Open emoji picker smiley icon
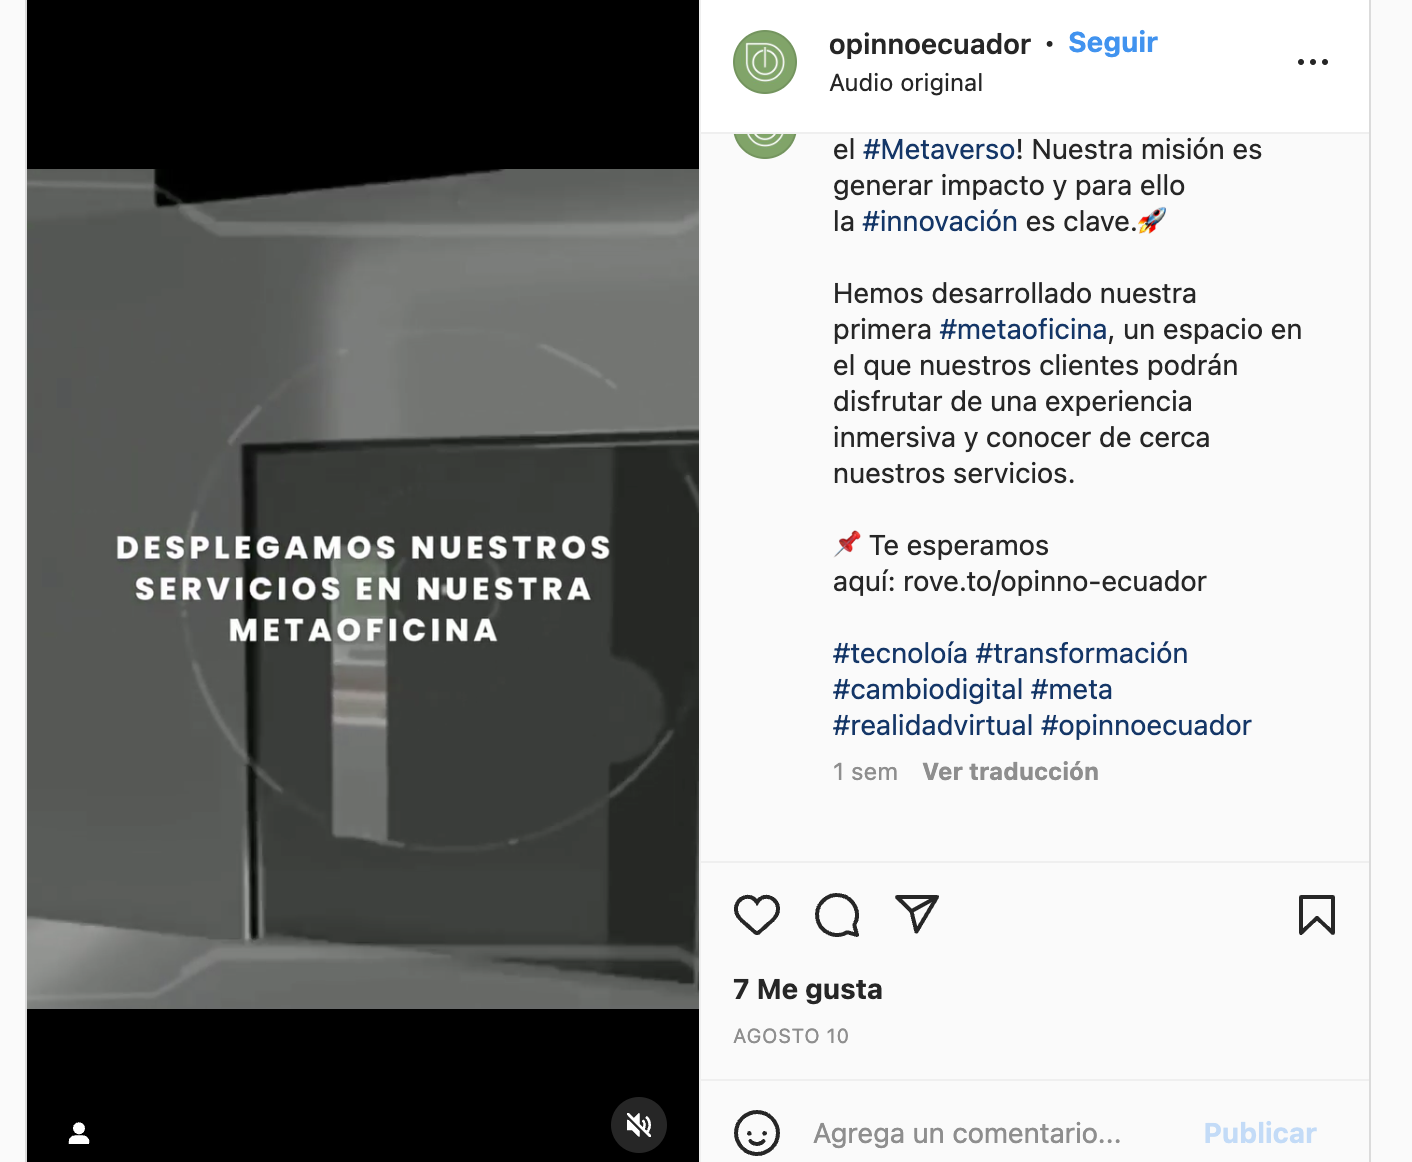Viewport: 1412px width, 1162px height. [757, 1133]
